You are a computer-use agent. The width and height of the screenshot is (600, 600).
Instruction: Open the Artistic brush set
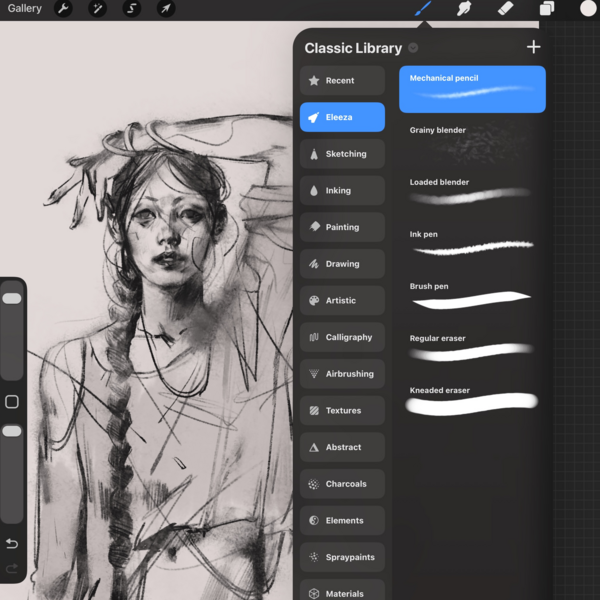tap(342, 300)
